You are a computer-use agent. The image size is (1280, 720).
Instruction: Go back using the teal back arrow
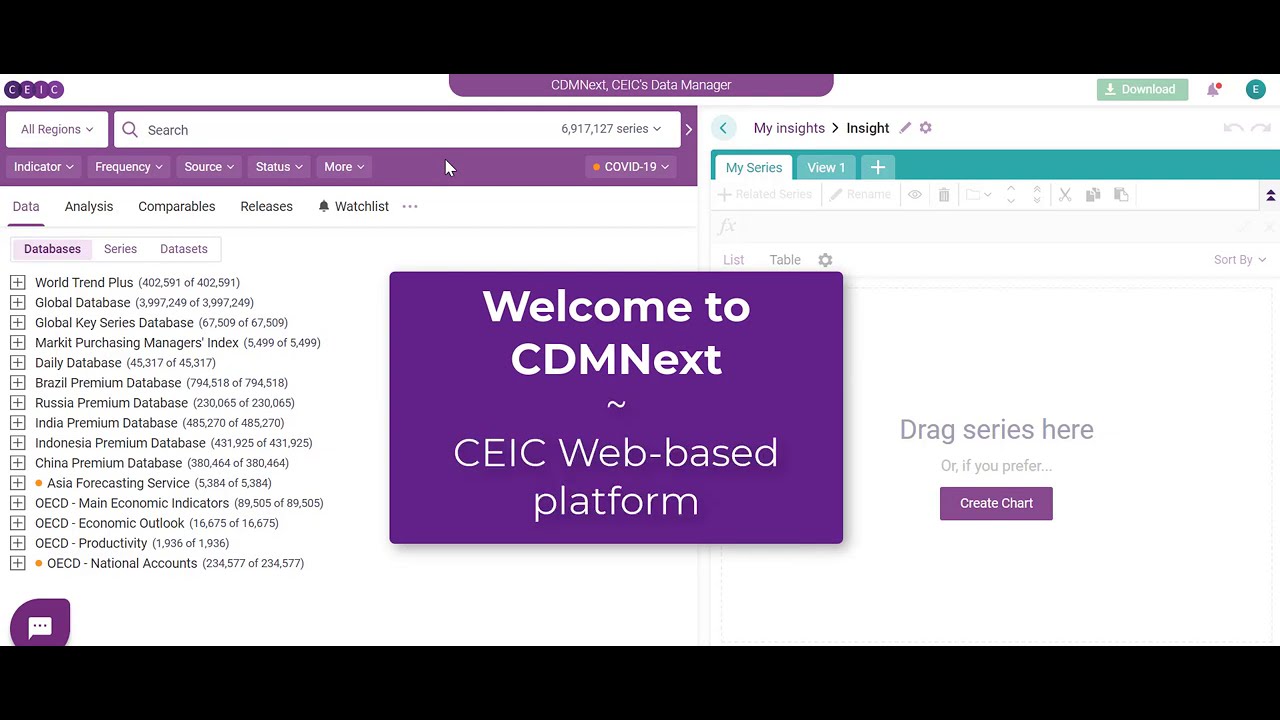(x=723, y=128)
